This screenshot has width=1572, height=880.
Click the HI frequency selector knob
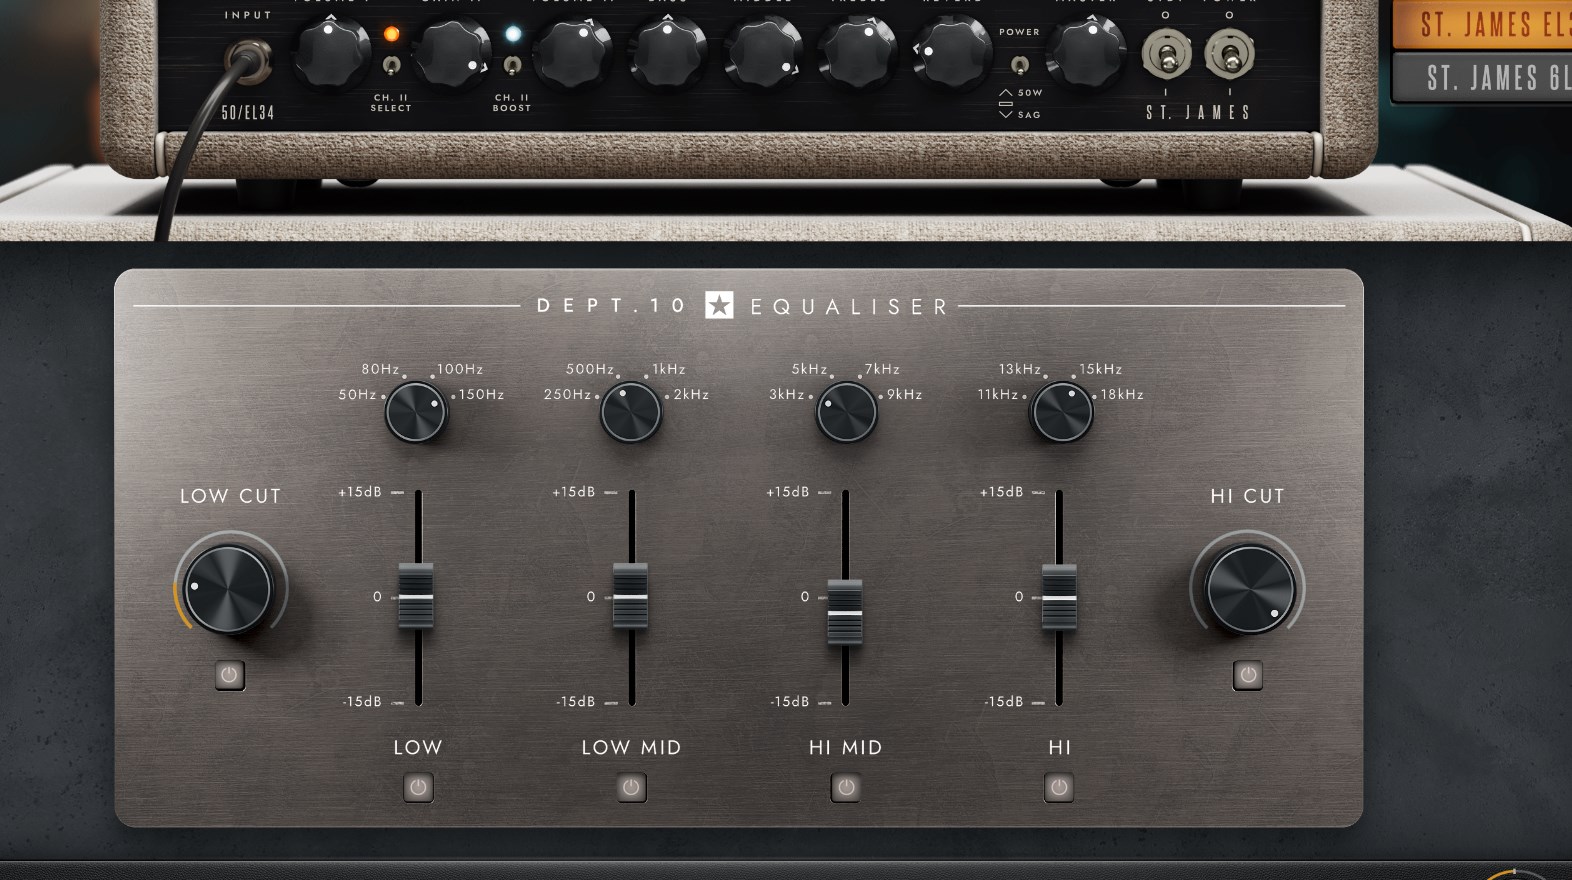click(x=1061, y=412)
